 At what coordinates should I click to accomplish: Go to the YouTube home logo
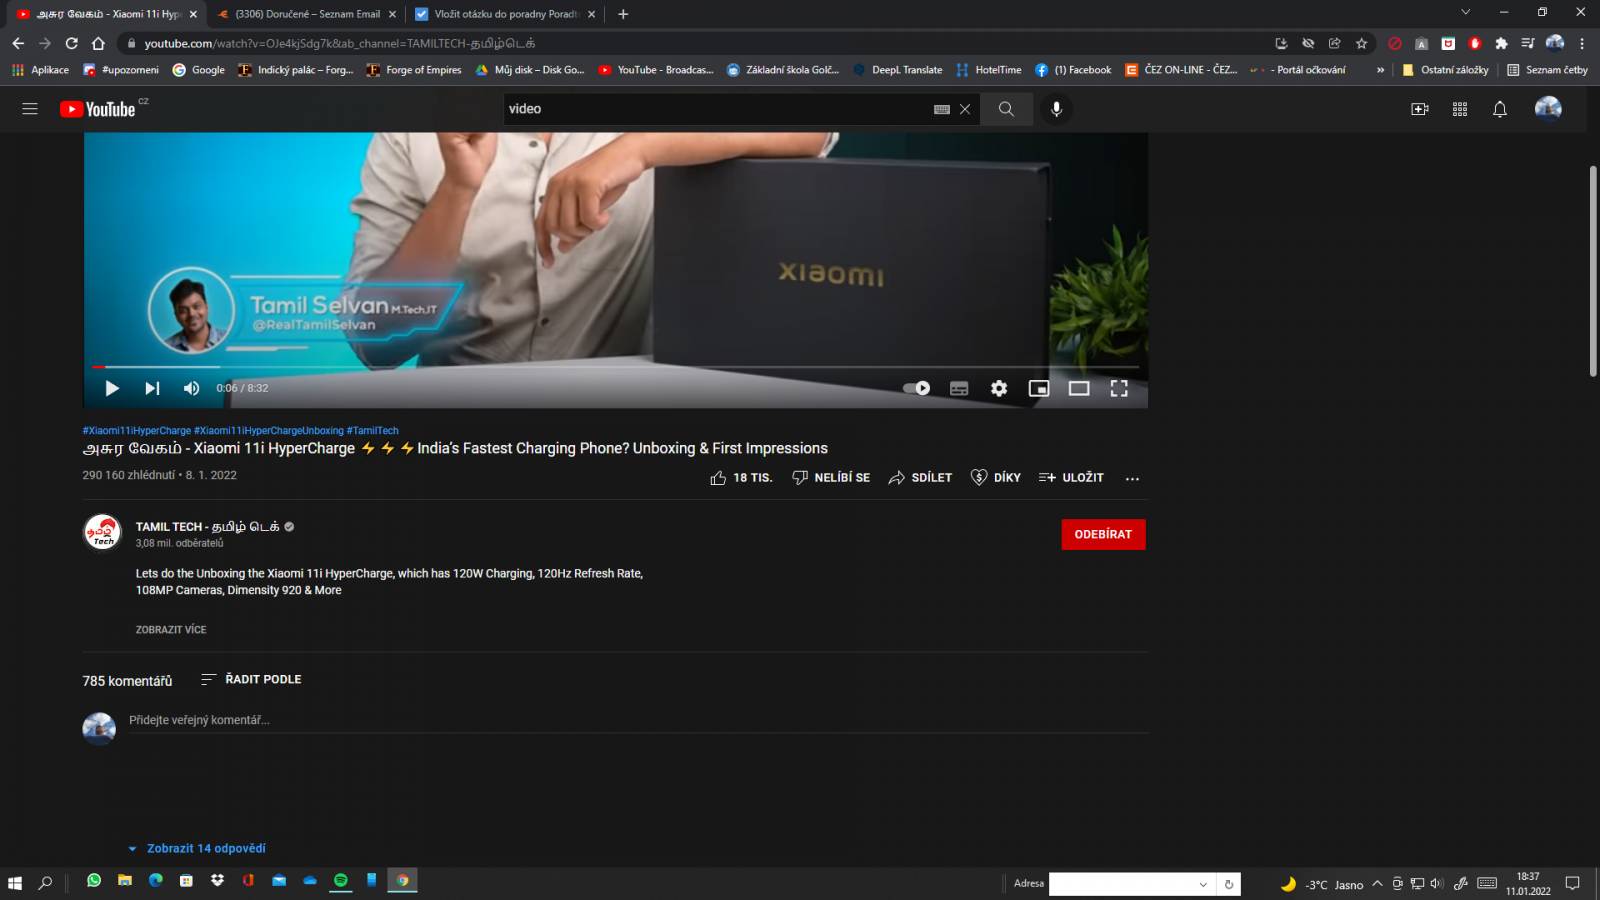(98, 109)
